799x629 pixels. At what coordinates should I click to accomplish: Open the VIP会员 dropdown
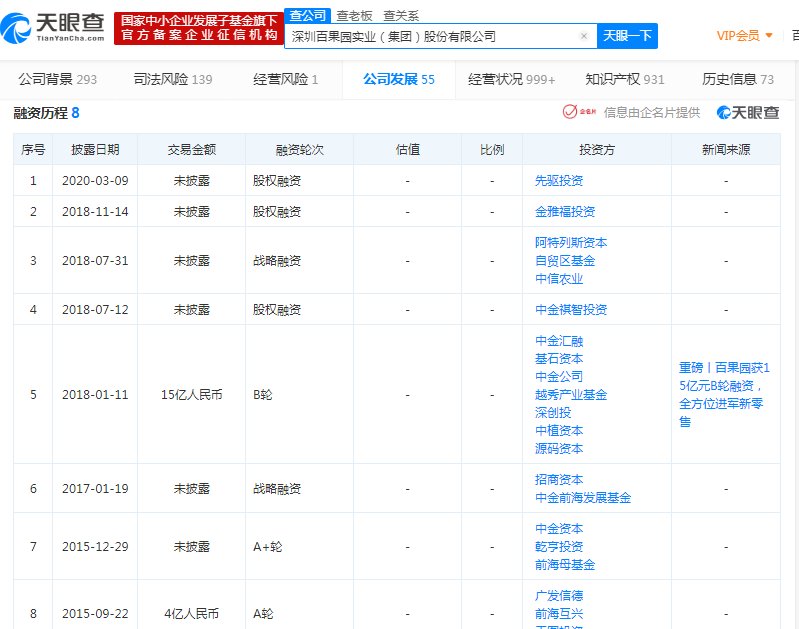(744, 36)
